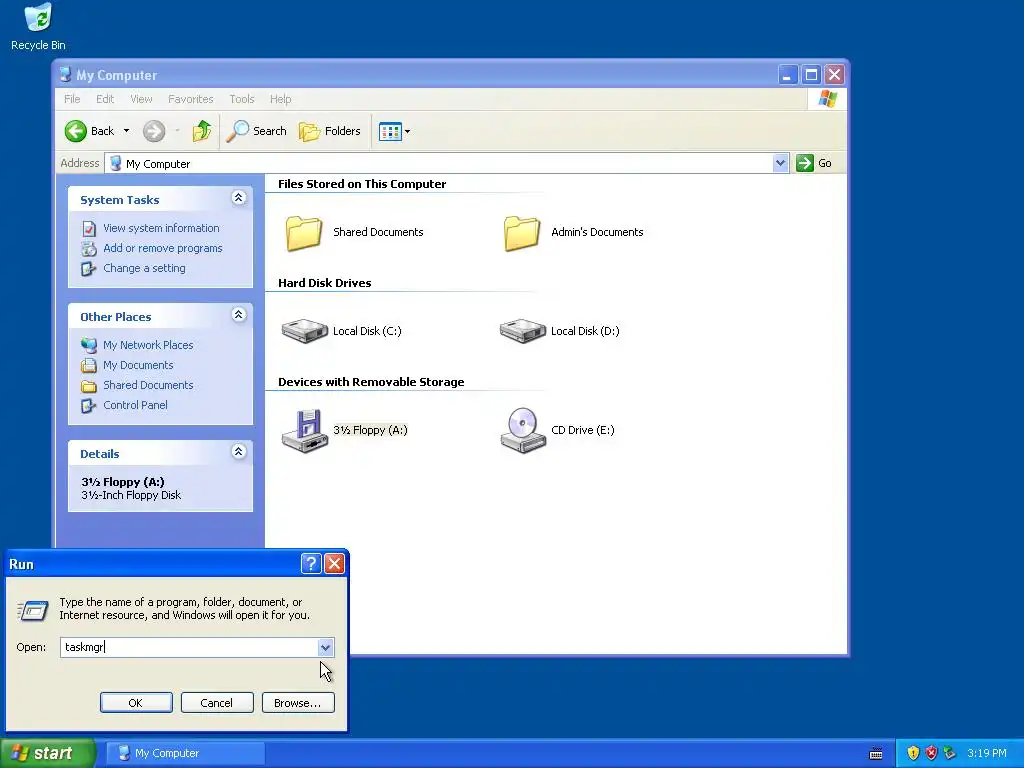Open the View menu
Viewport: 1024px width, 768px height.
pos(141,99)
